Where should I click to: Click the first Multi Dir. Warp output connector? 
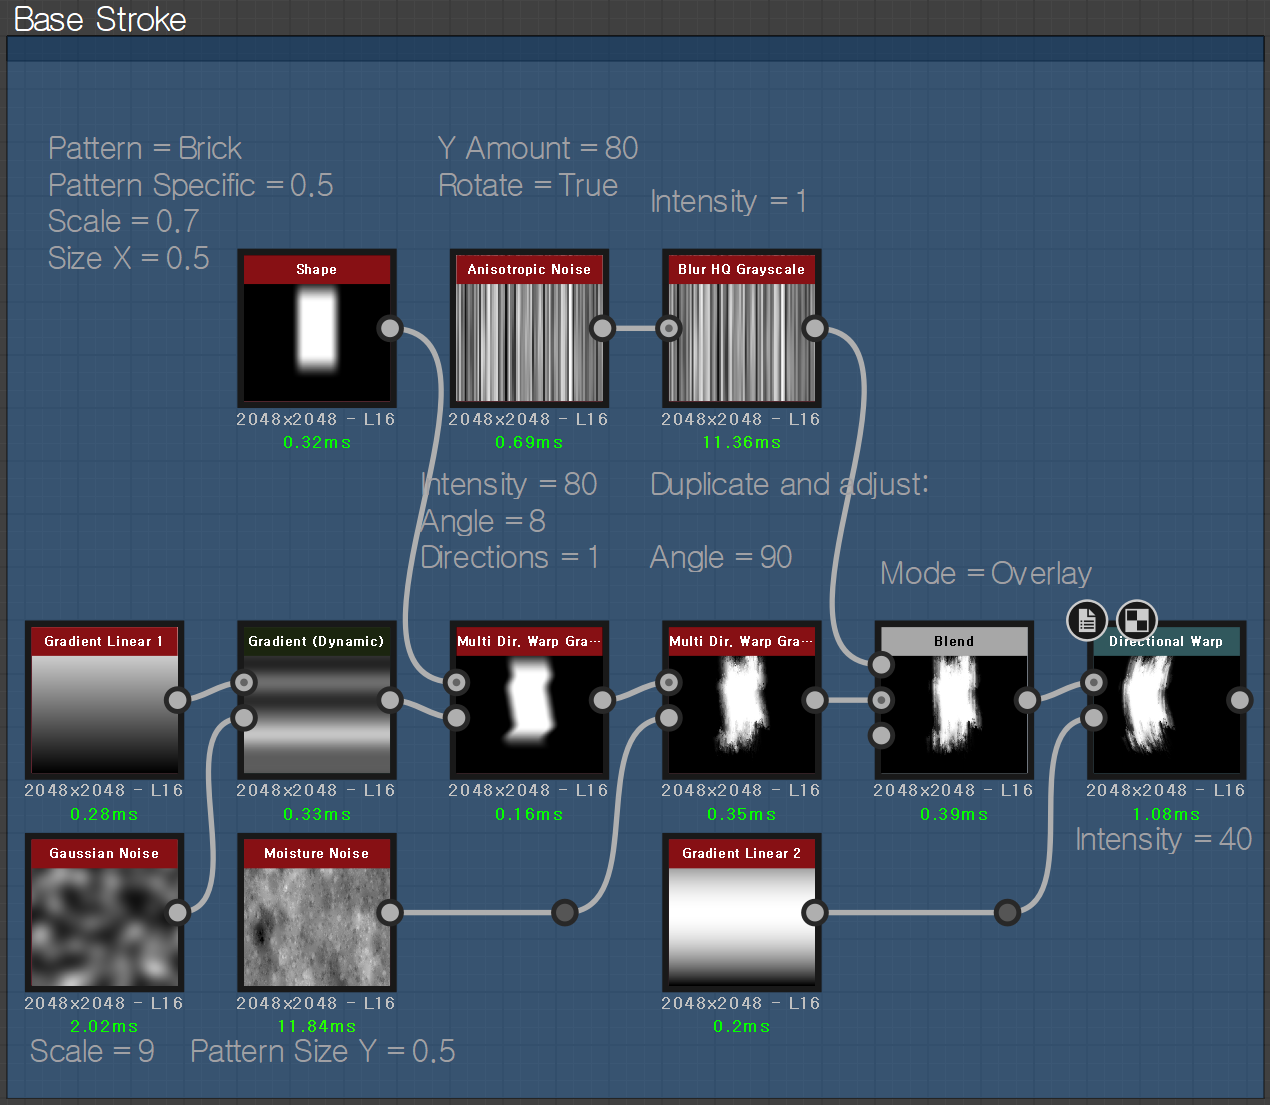point(602,700)
